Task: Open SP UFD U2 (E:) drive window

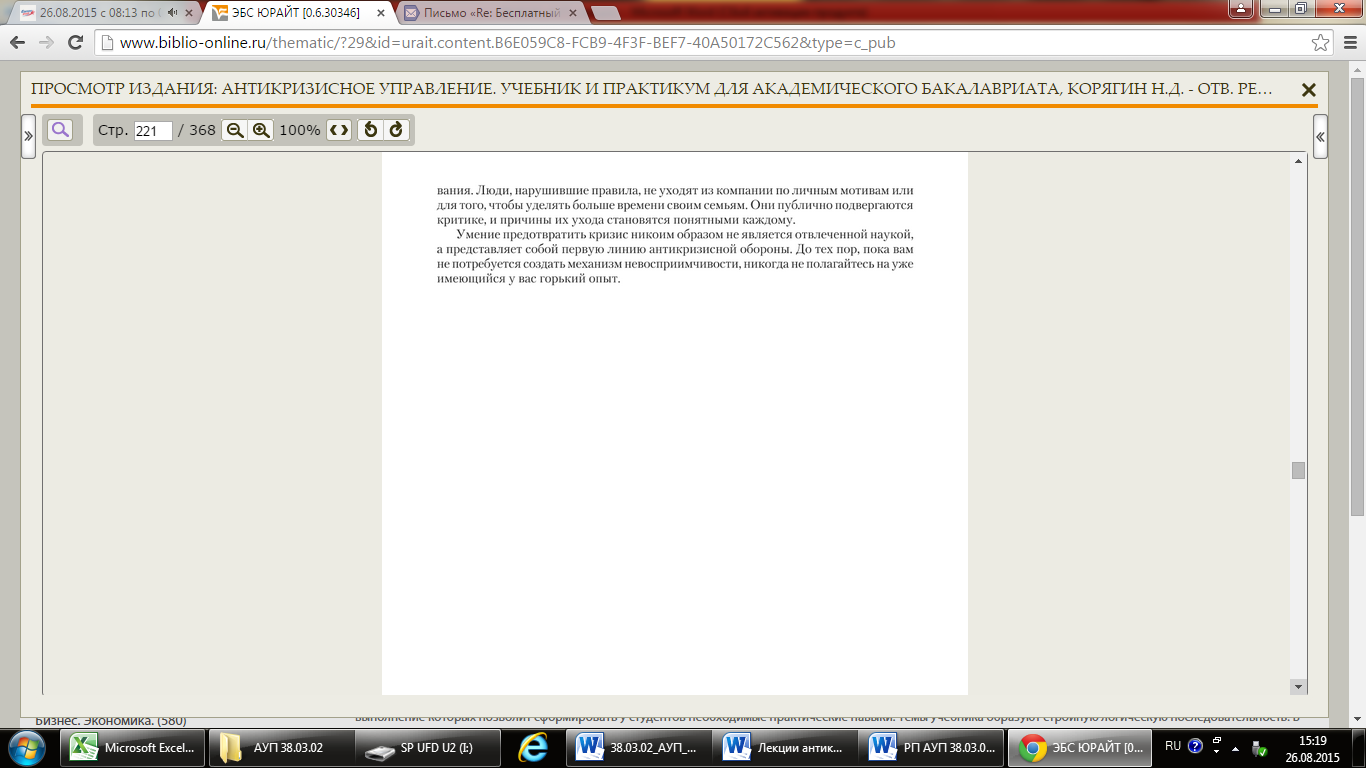Action: click(x=428, y=747)
